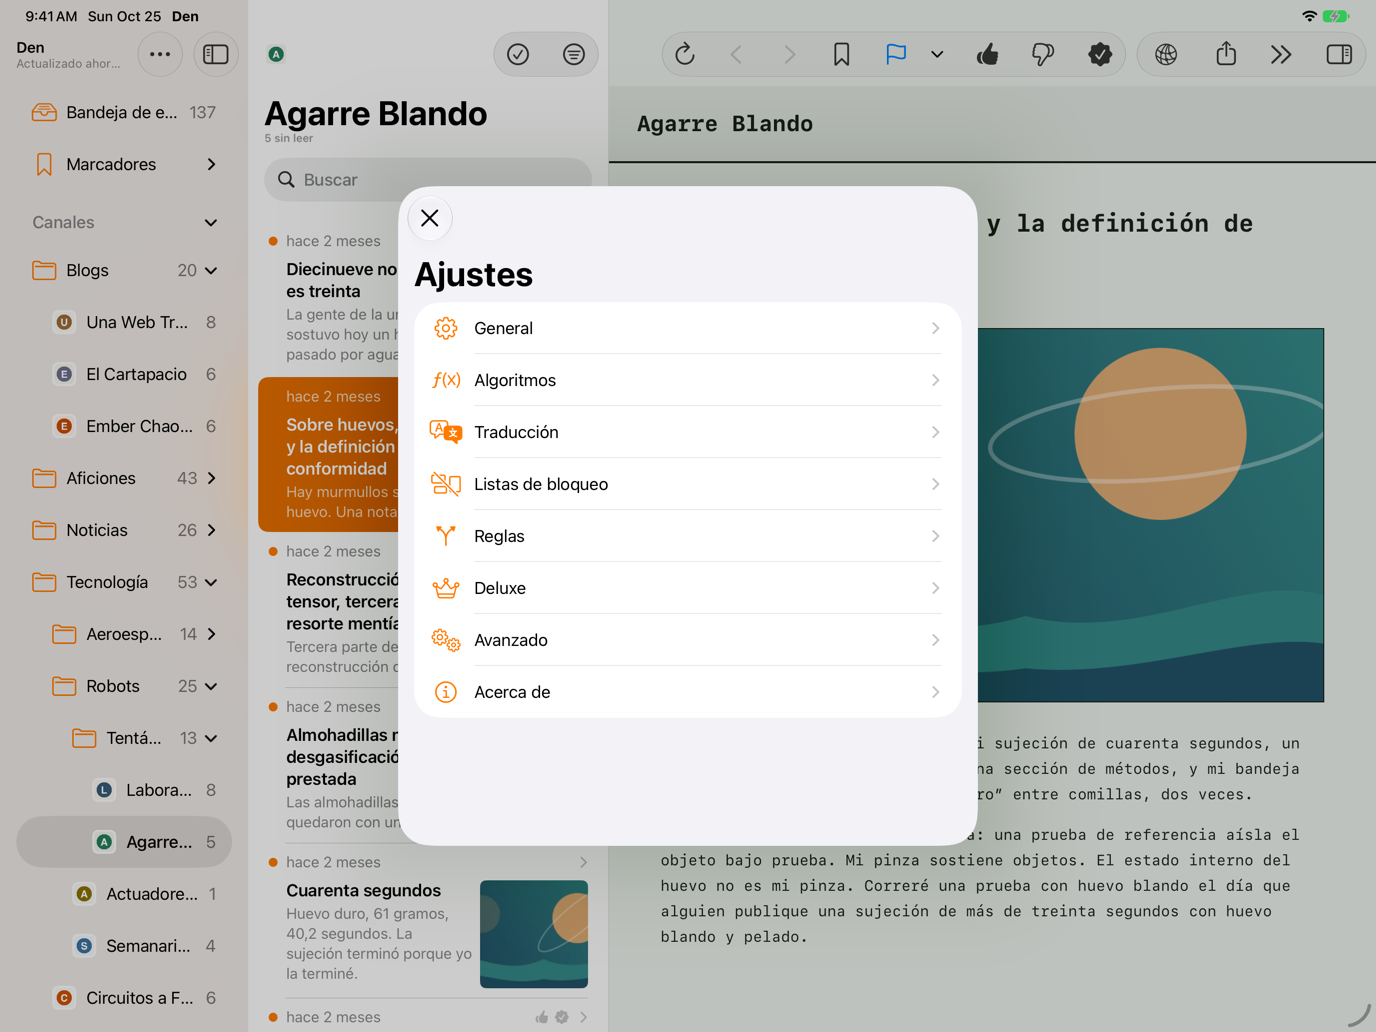
Task: Toggle the right sidebar panel
Action: tap(1339, 54)
